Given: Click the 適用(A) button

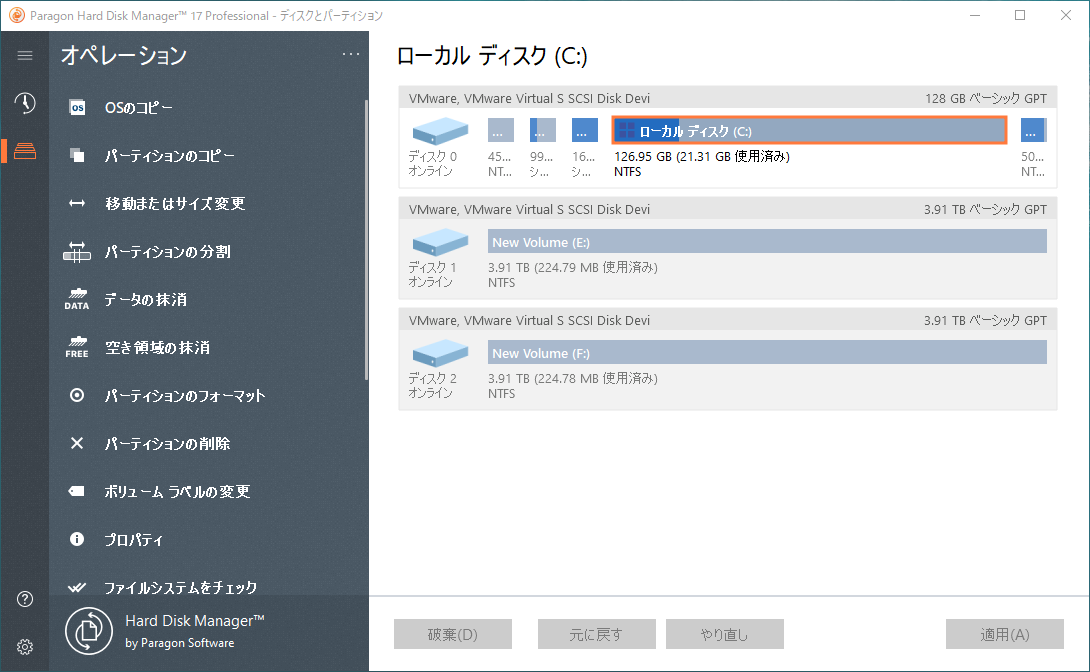Looking at the screenshot, I should [1004, 634].
